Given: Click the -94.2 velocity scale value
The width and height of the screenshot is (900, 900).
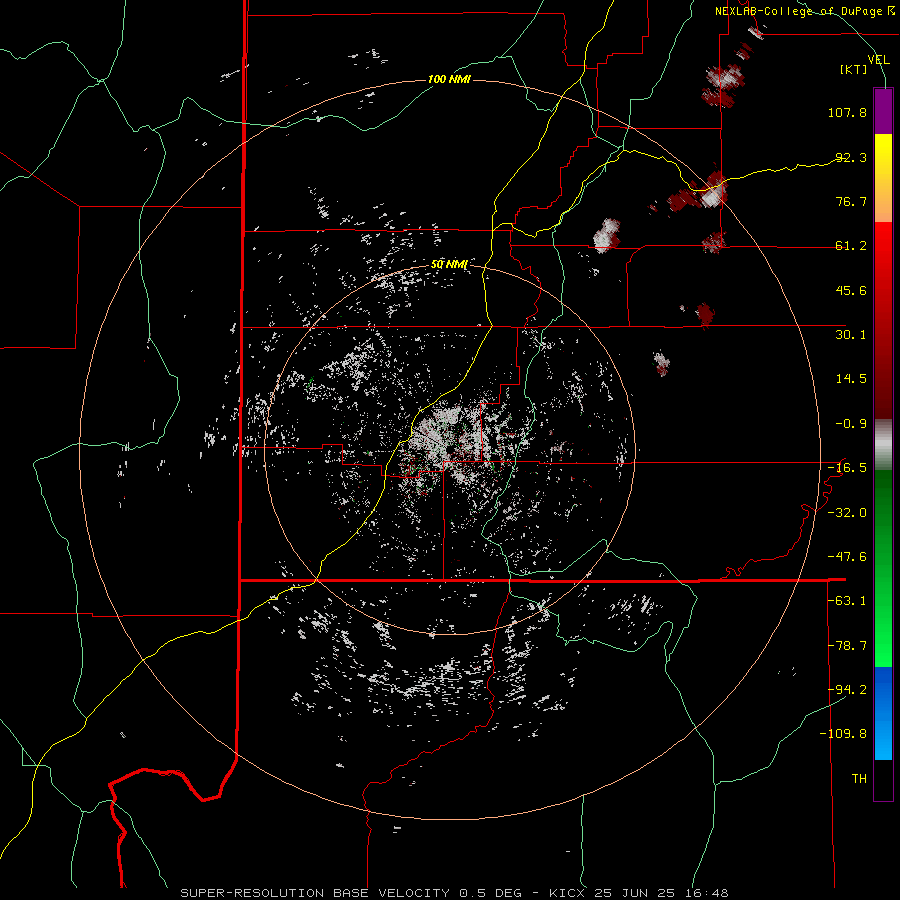Looking at the screenshot, I should tap(847, 690).
